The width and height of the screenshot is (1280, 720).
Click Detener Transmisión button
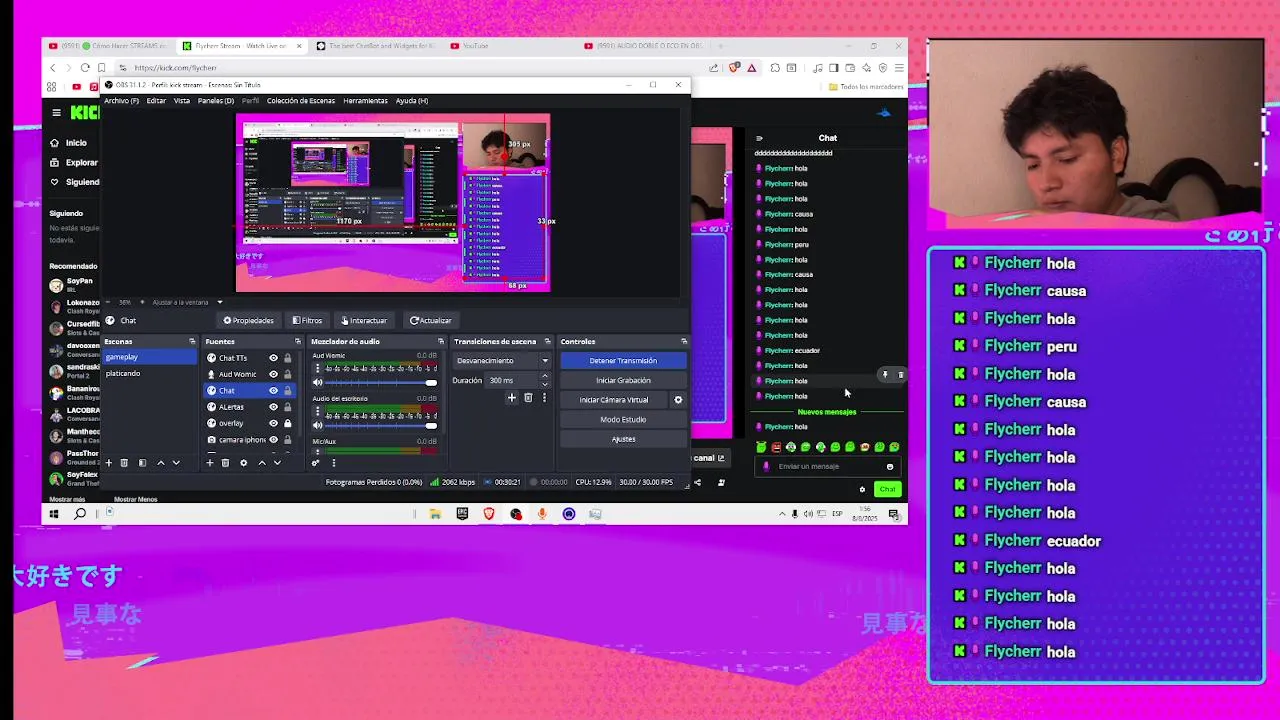pyautogui.click(x=623, y=361)
